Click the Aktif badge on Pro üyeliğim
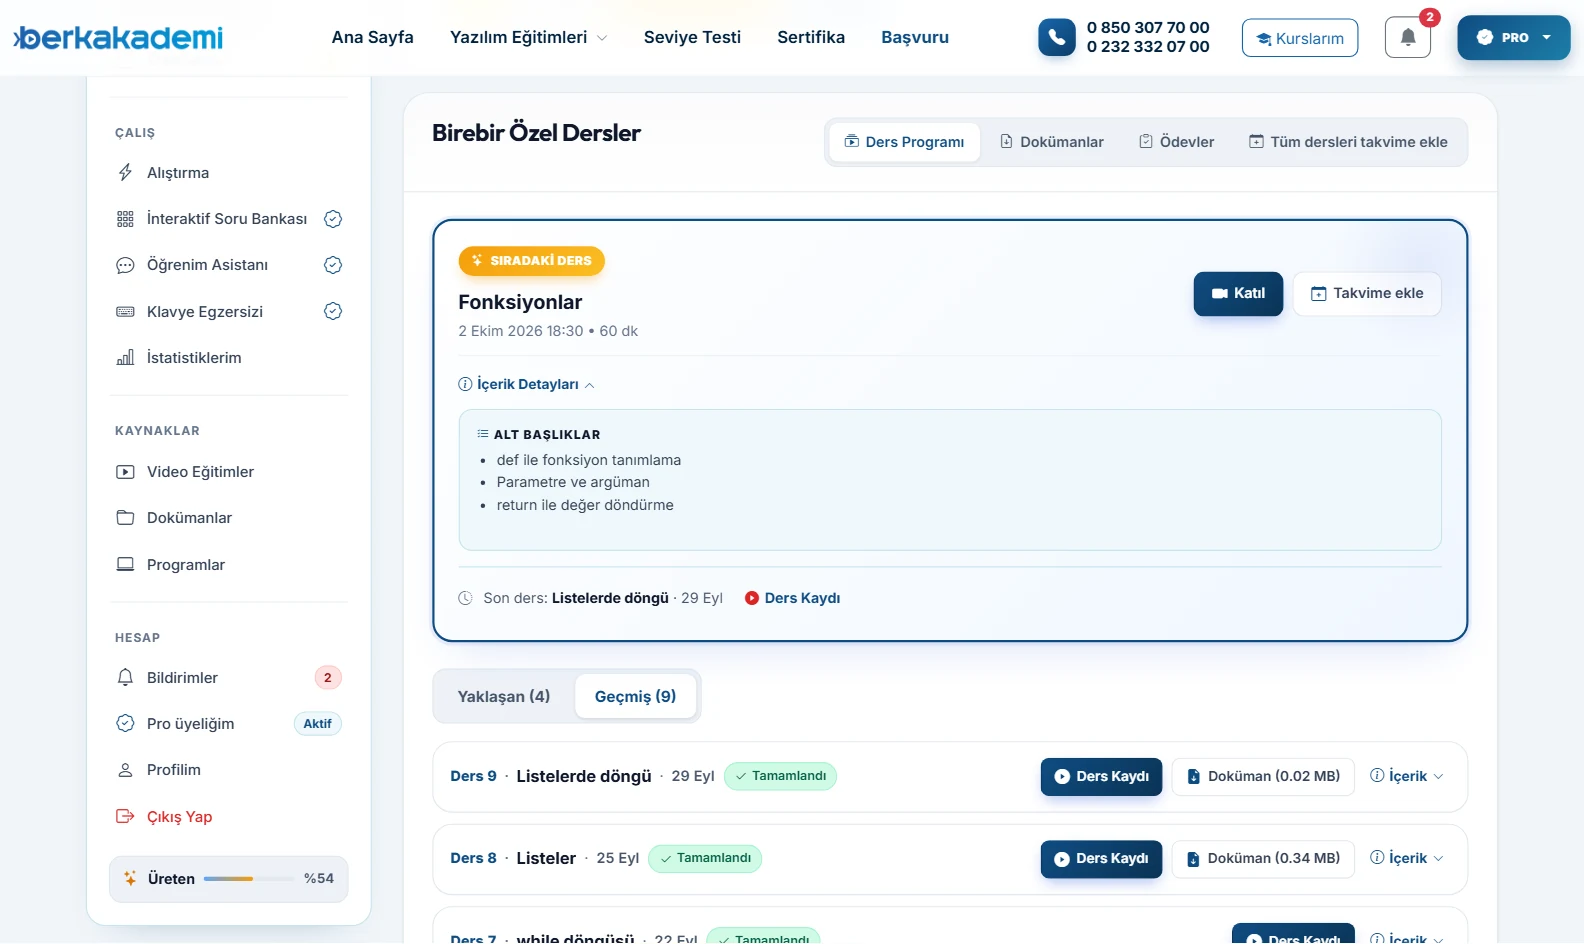Image resolution: width=1584 pixels, height=944 pixels. [x=317, y=724]
